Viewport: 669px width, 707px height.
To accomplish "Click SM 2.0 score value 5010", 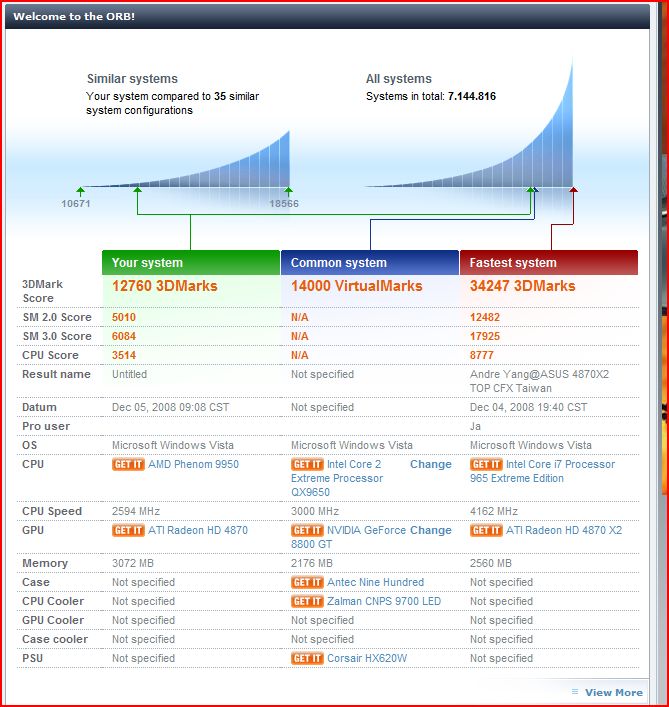I will 124,317.
